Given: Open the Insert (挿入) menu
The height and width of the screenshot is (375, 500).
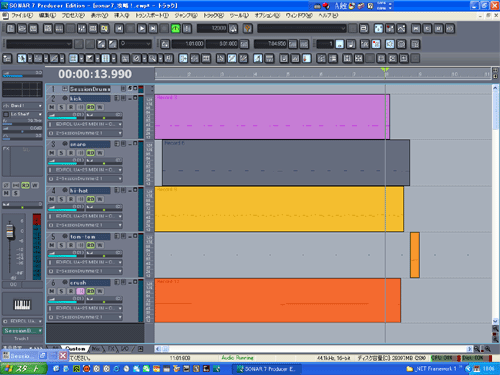Looking at the screenshot, I should pos(121,15).
